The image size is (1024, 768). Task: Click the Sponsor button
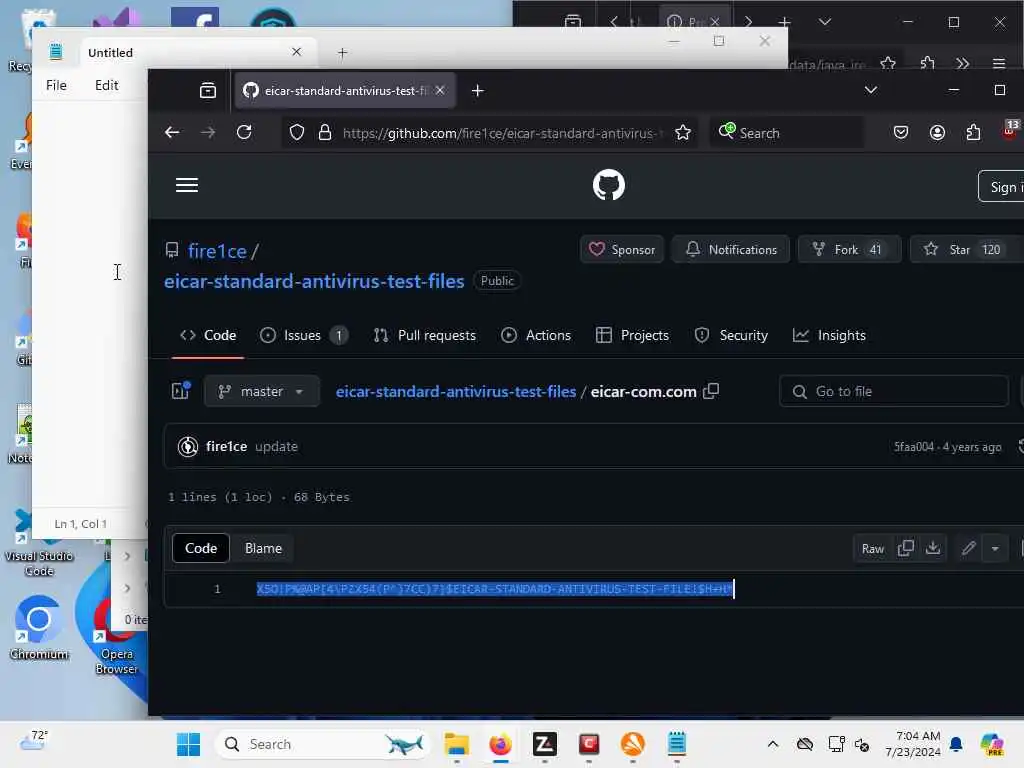622,249
